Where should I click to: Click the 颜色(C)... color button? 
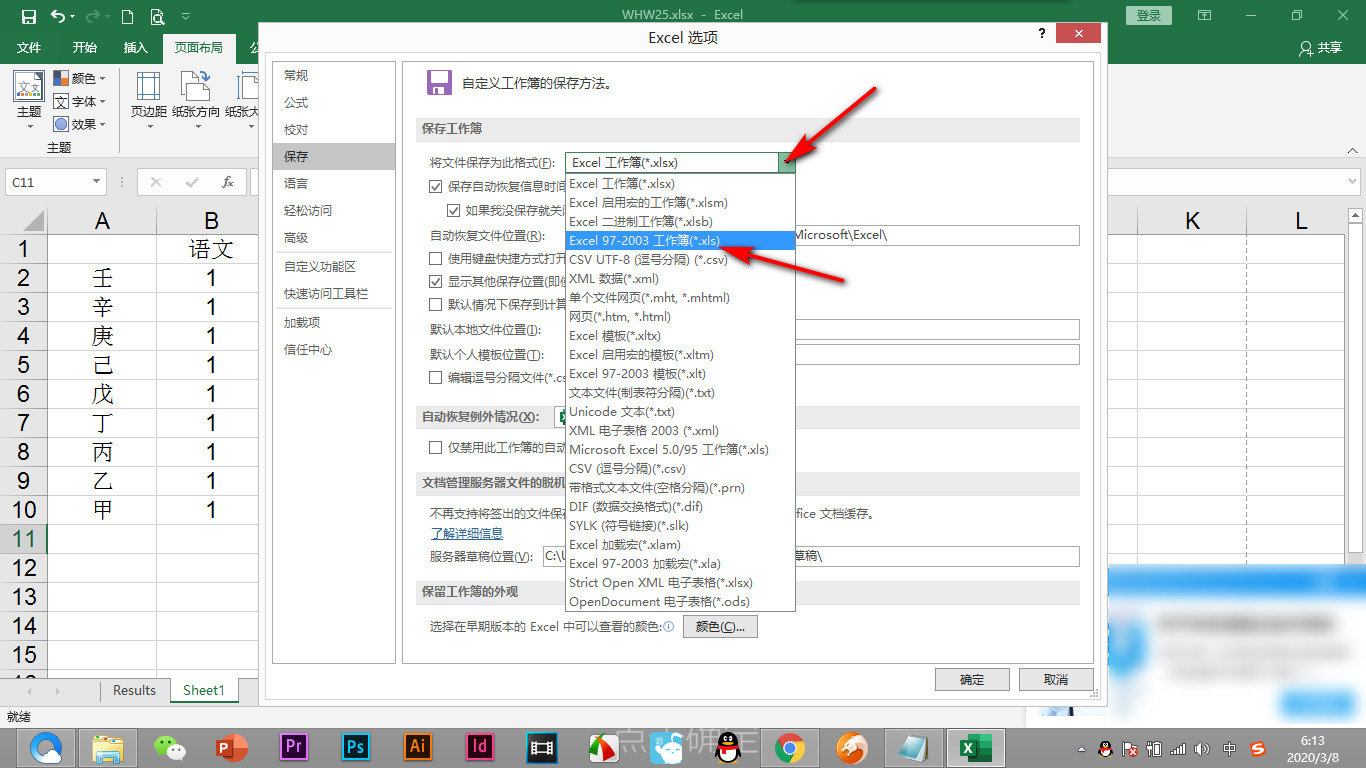coord(720,627)
